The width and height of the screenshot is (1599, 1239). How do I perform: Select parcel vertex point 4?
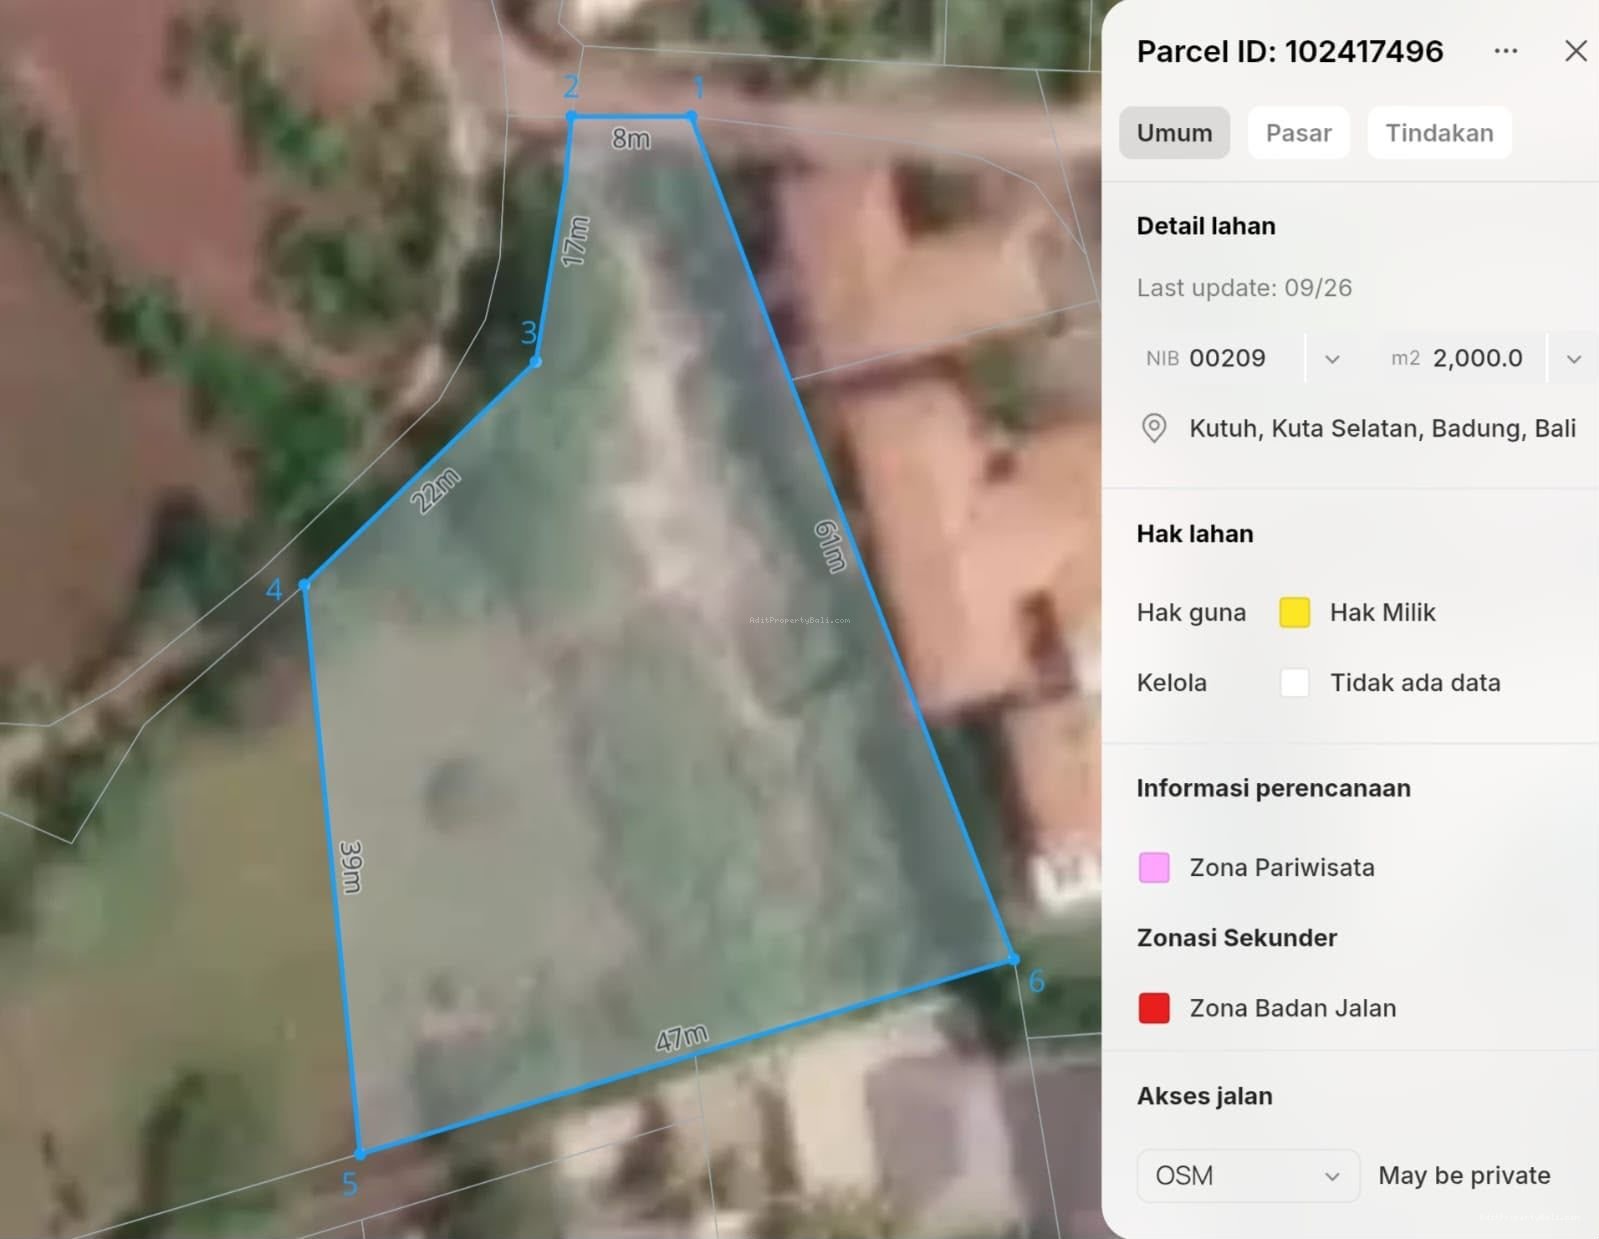pyautogui.click(x=305, y=585)
